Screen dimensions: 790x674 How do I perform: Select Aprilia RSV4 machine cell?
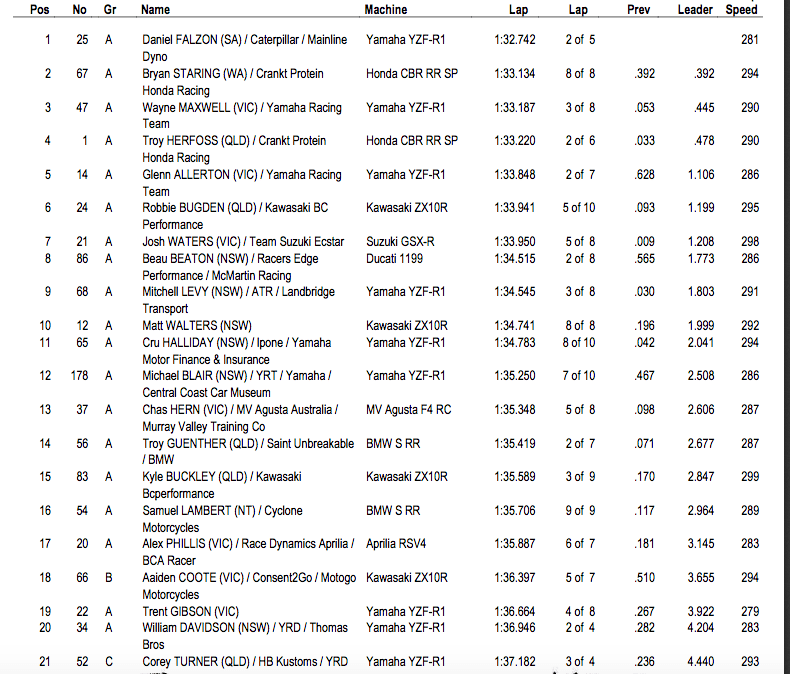click(x=395, y=544)
